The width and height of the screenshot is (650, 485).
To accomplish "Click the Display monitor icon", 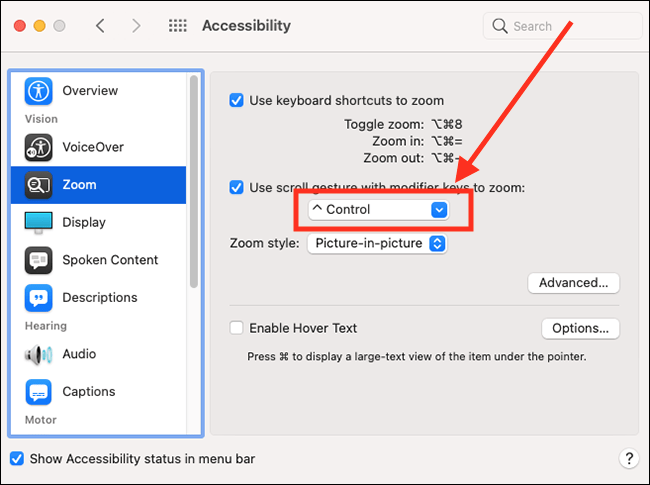I will point(39,222).
